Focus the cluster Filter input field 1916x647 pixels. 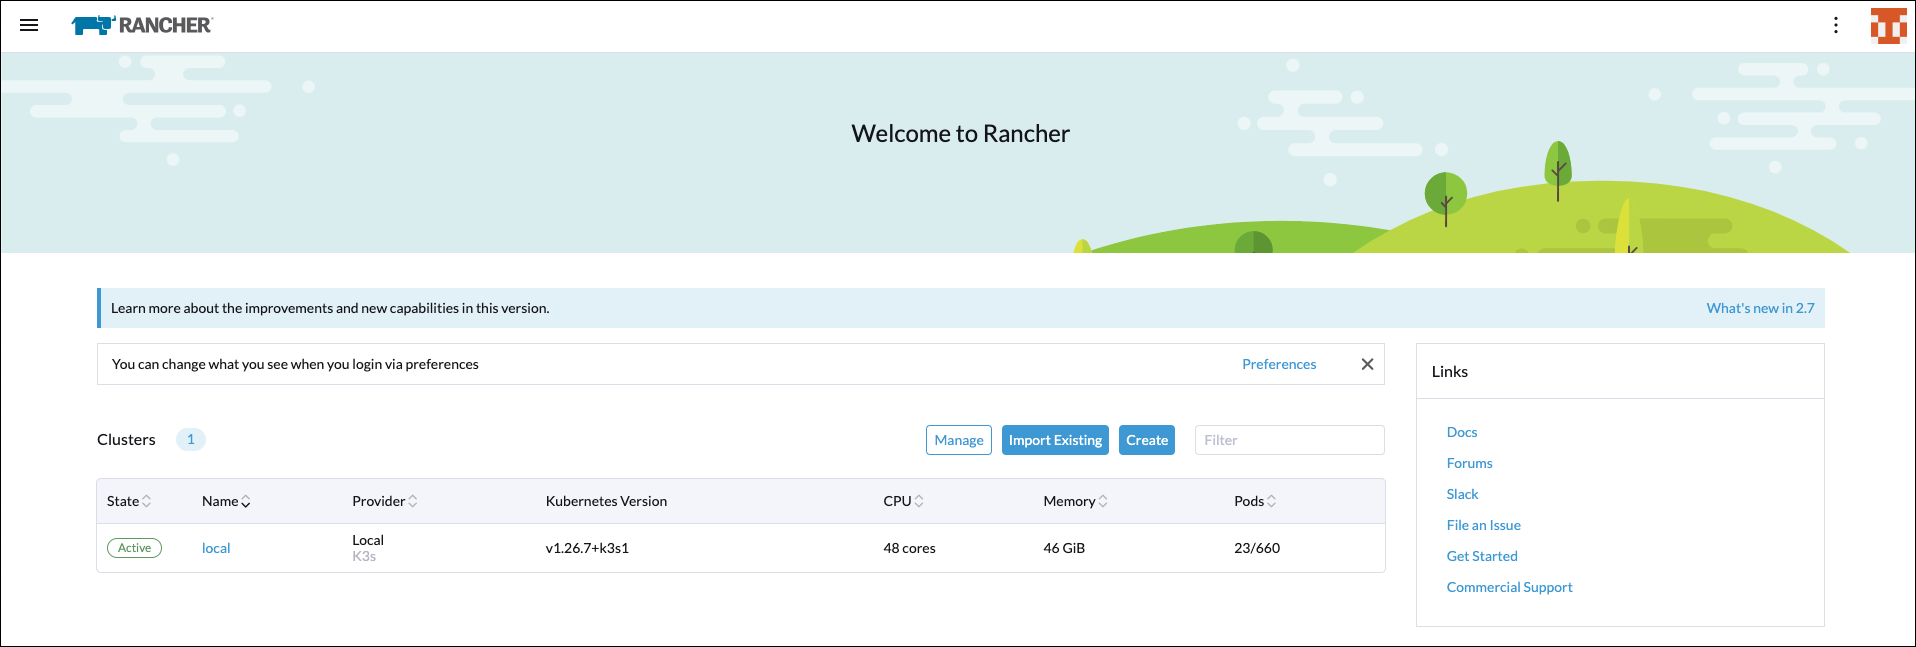point(1289,440)
